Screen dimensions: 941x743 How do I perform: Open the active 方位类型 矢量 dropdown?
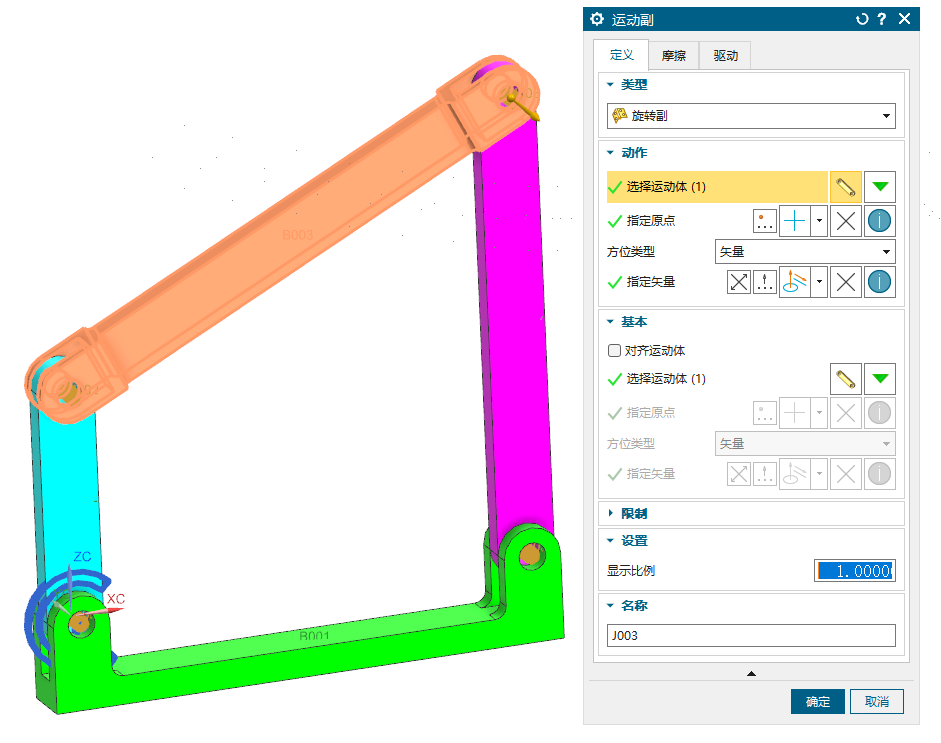point(805,252)
